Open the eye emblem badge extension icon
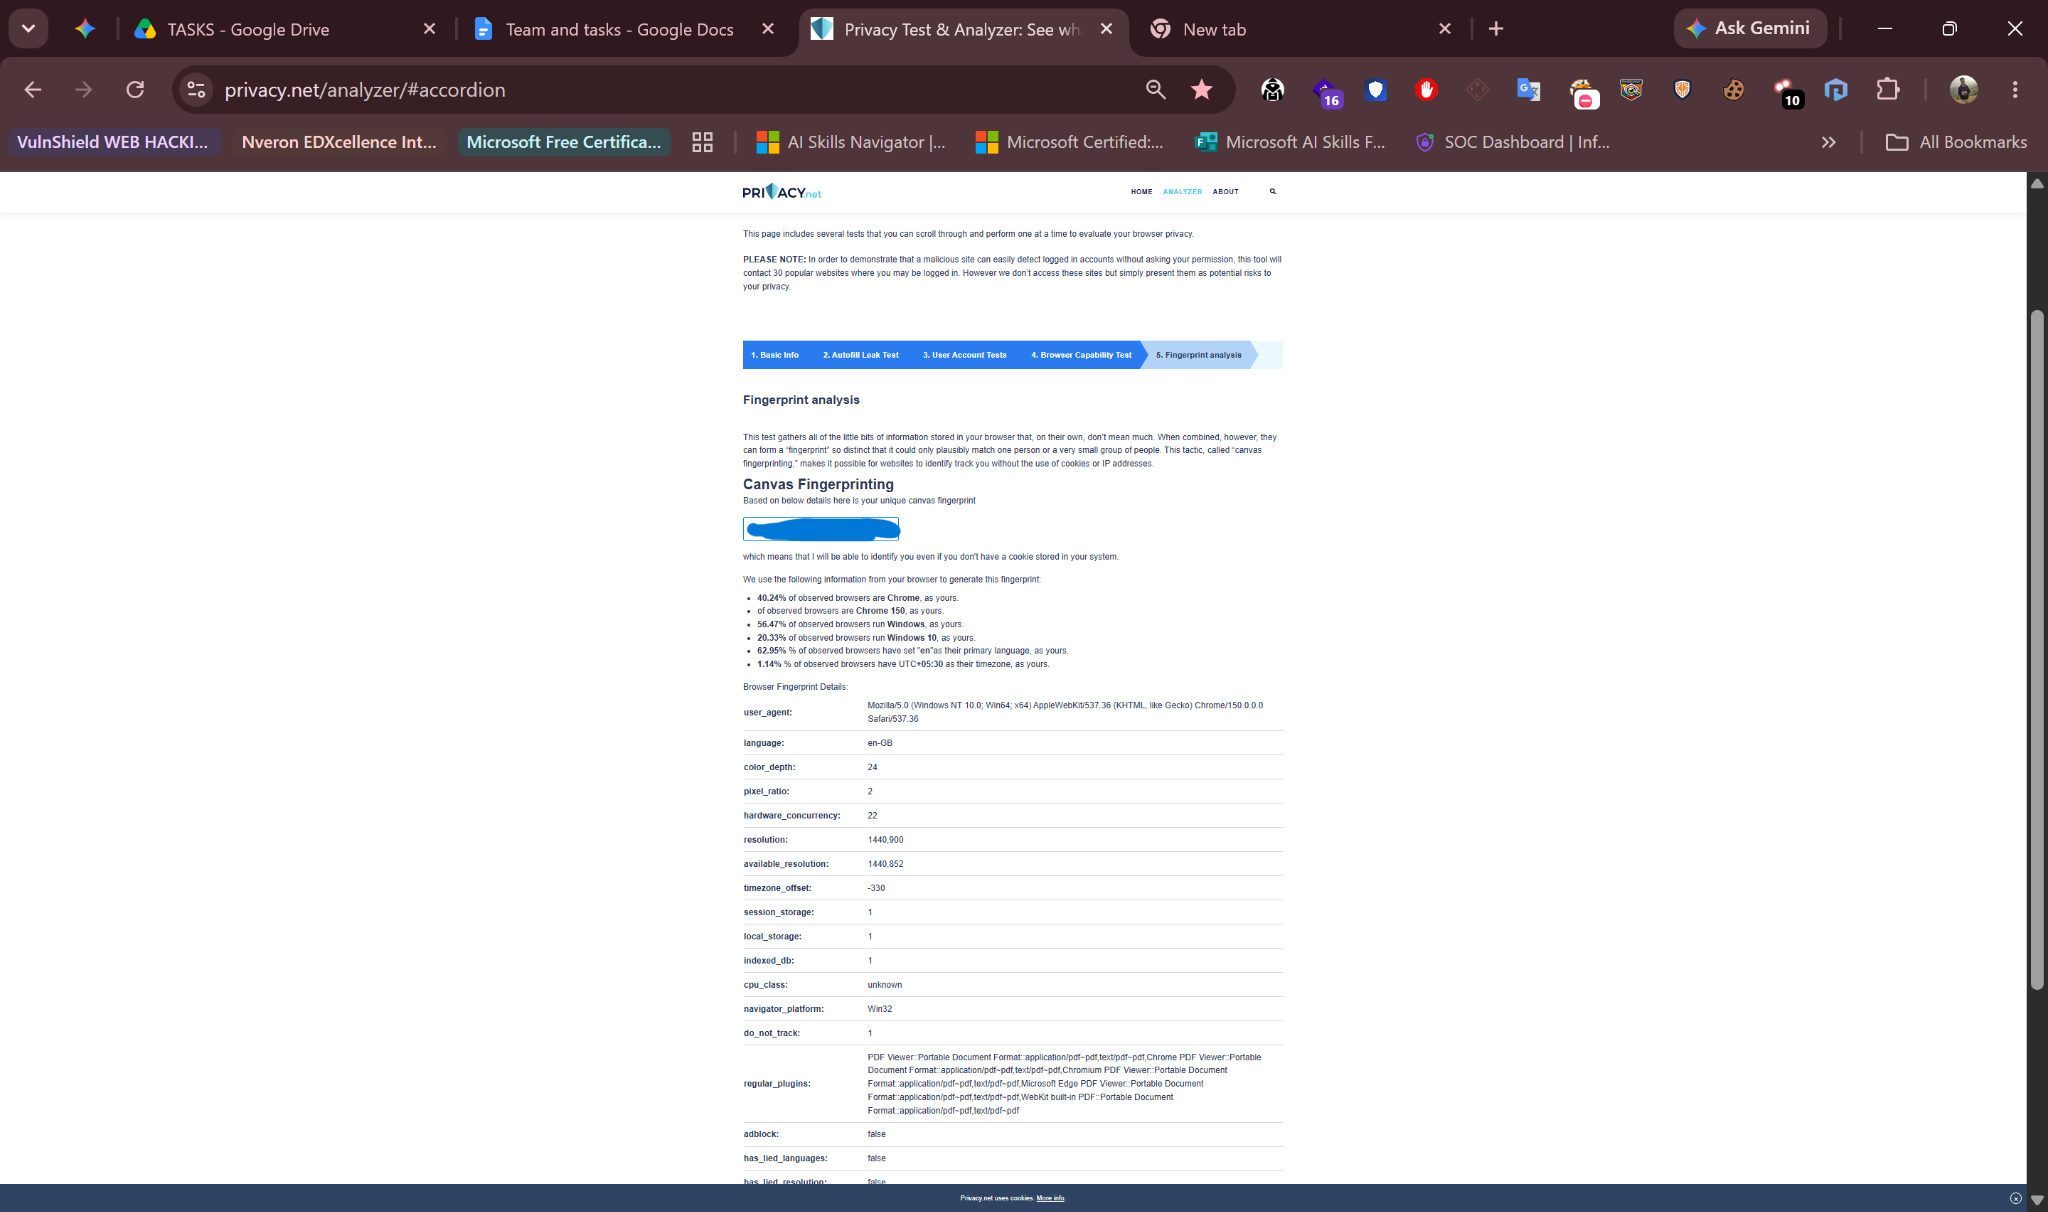 1632,90
